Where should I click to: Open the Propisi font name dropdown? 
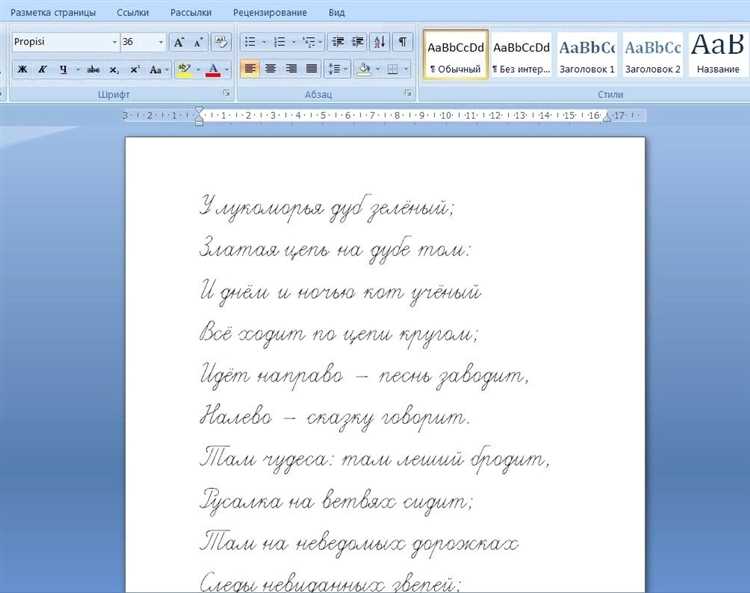tap(114, 43)
